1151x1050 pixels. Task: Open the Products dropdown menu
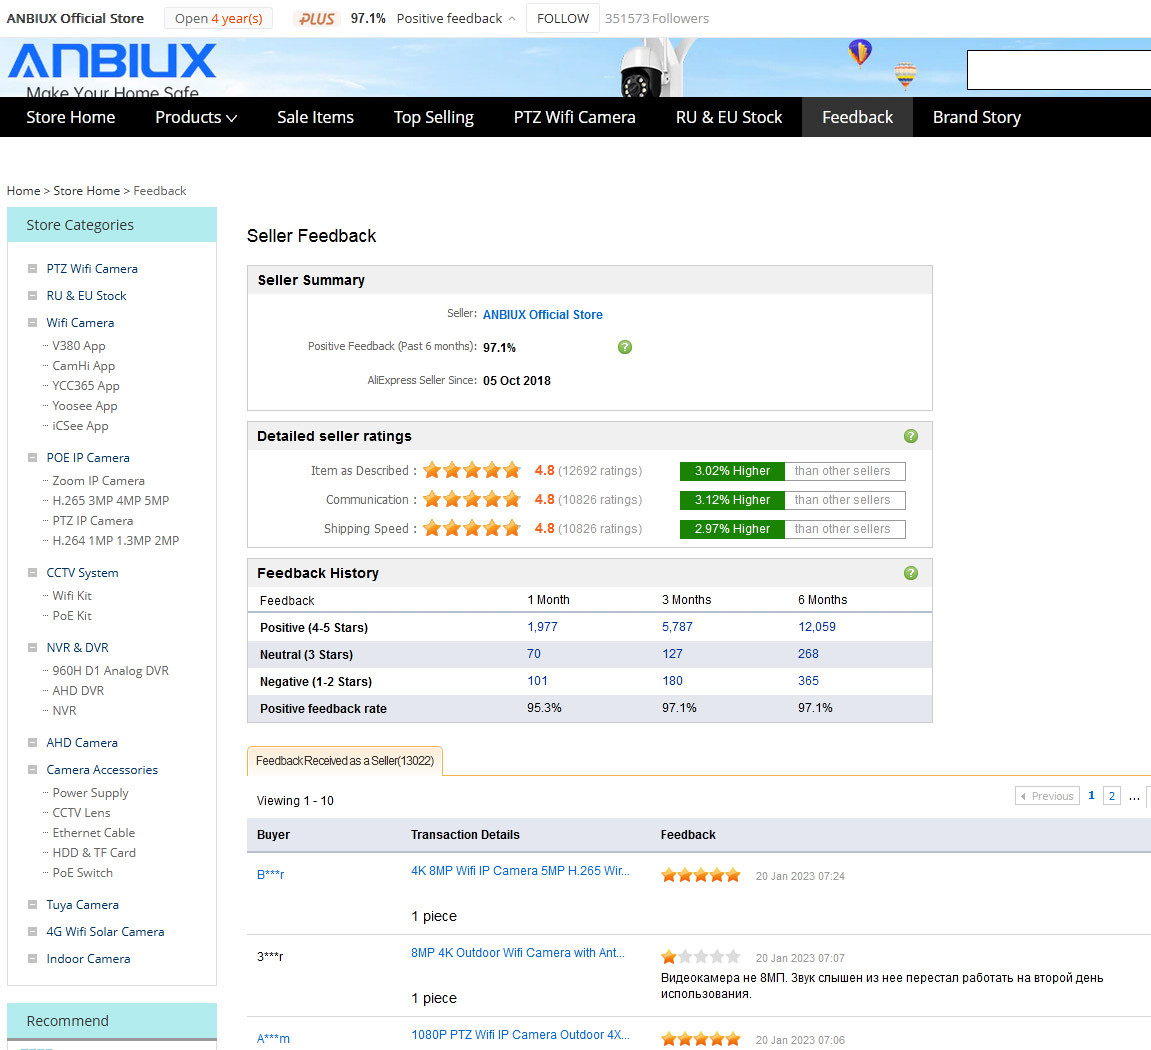pos(196,117)
